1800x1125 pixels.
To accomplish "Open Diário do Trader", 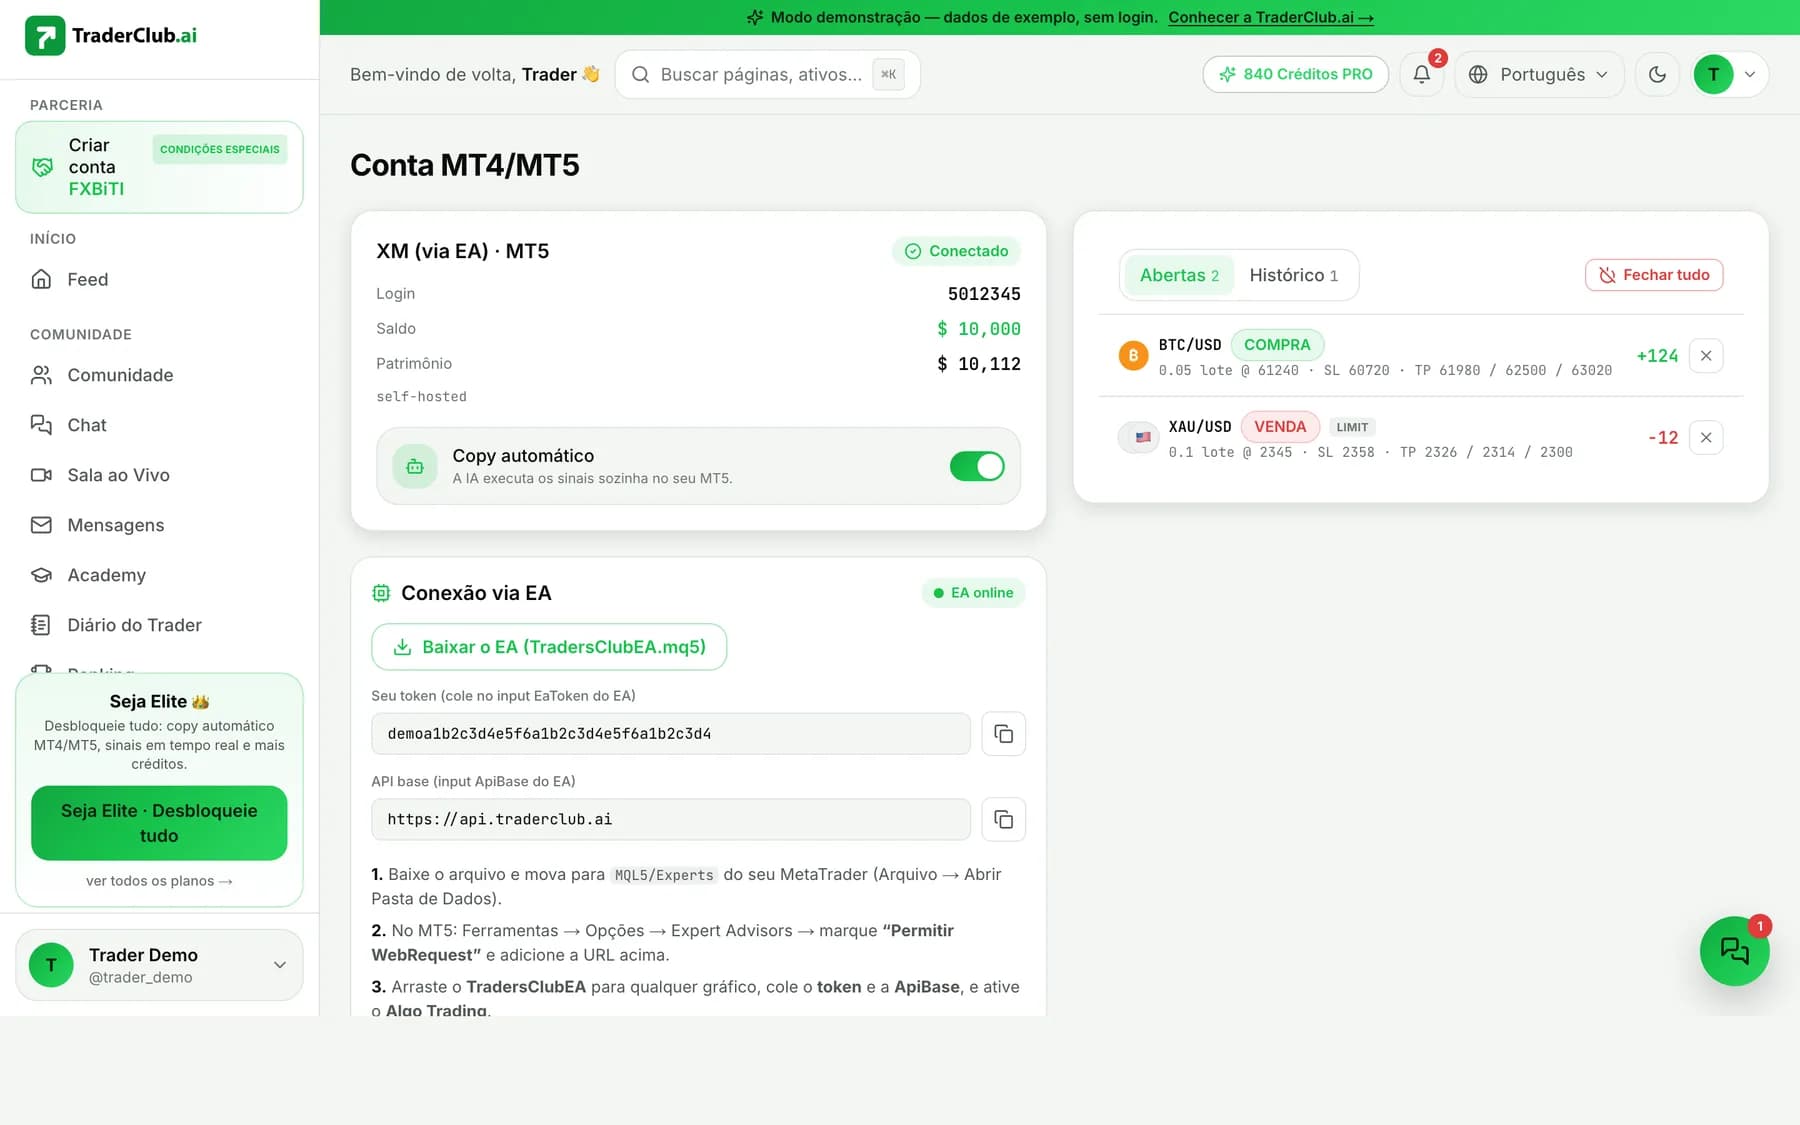I will [x=159, y=625].
